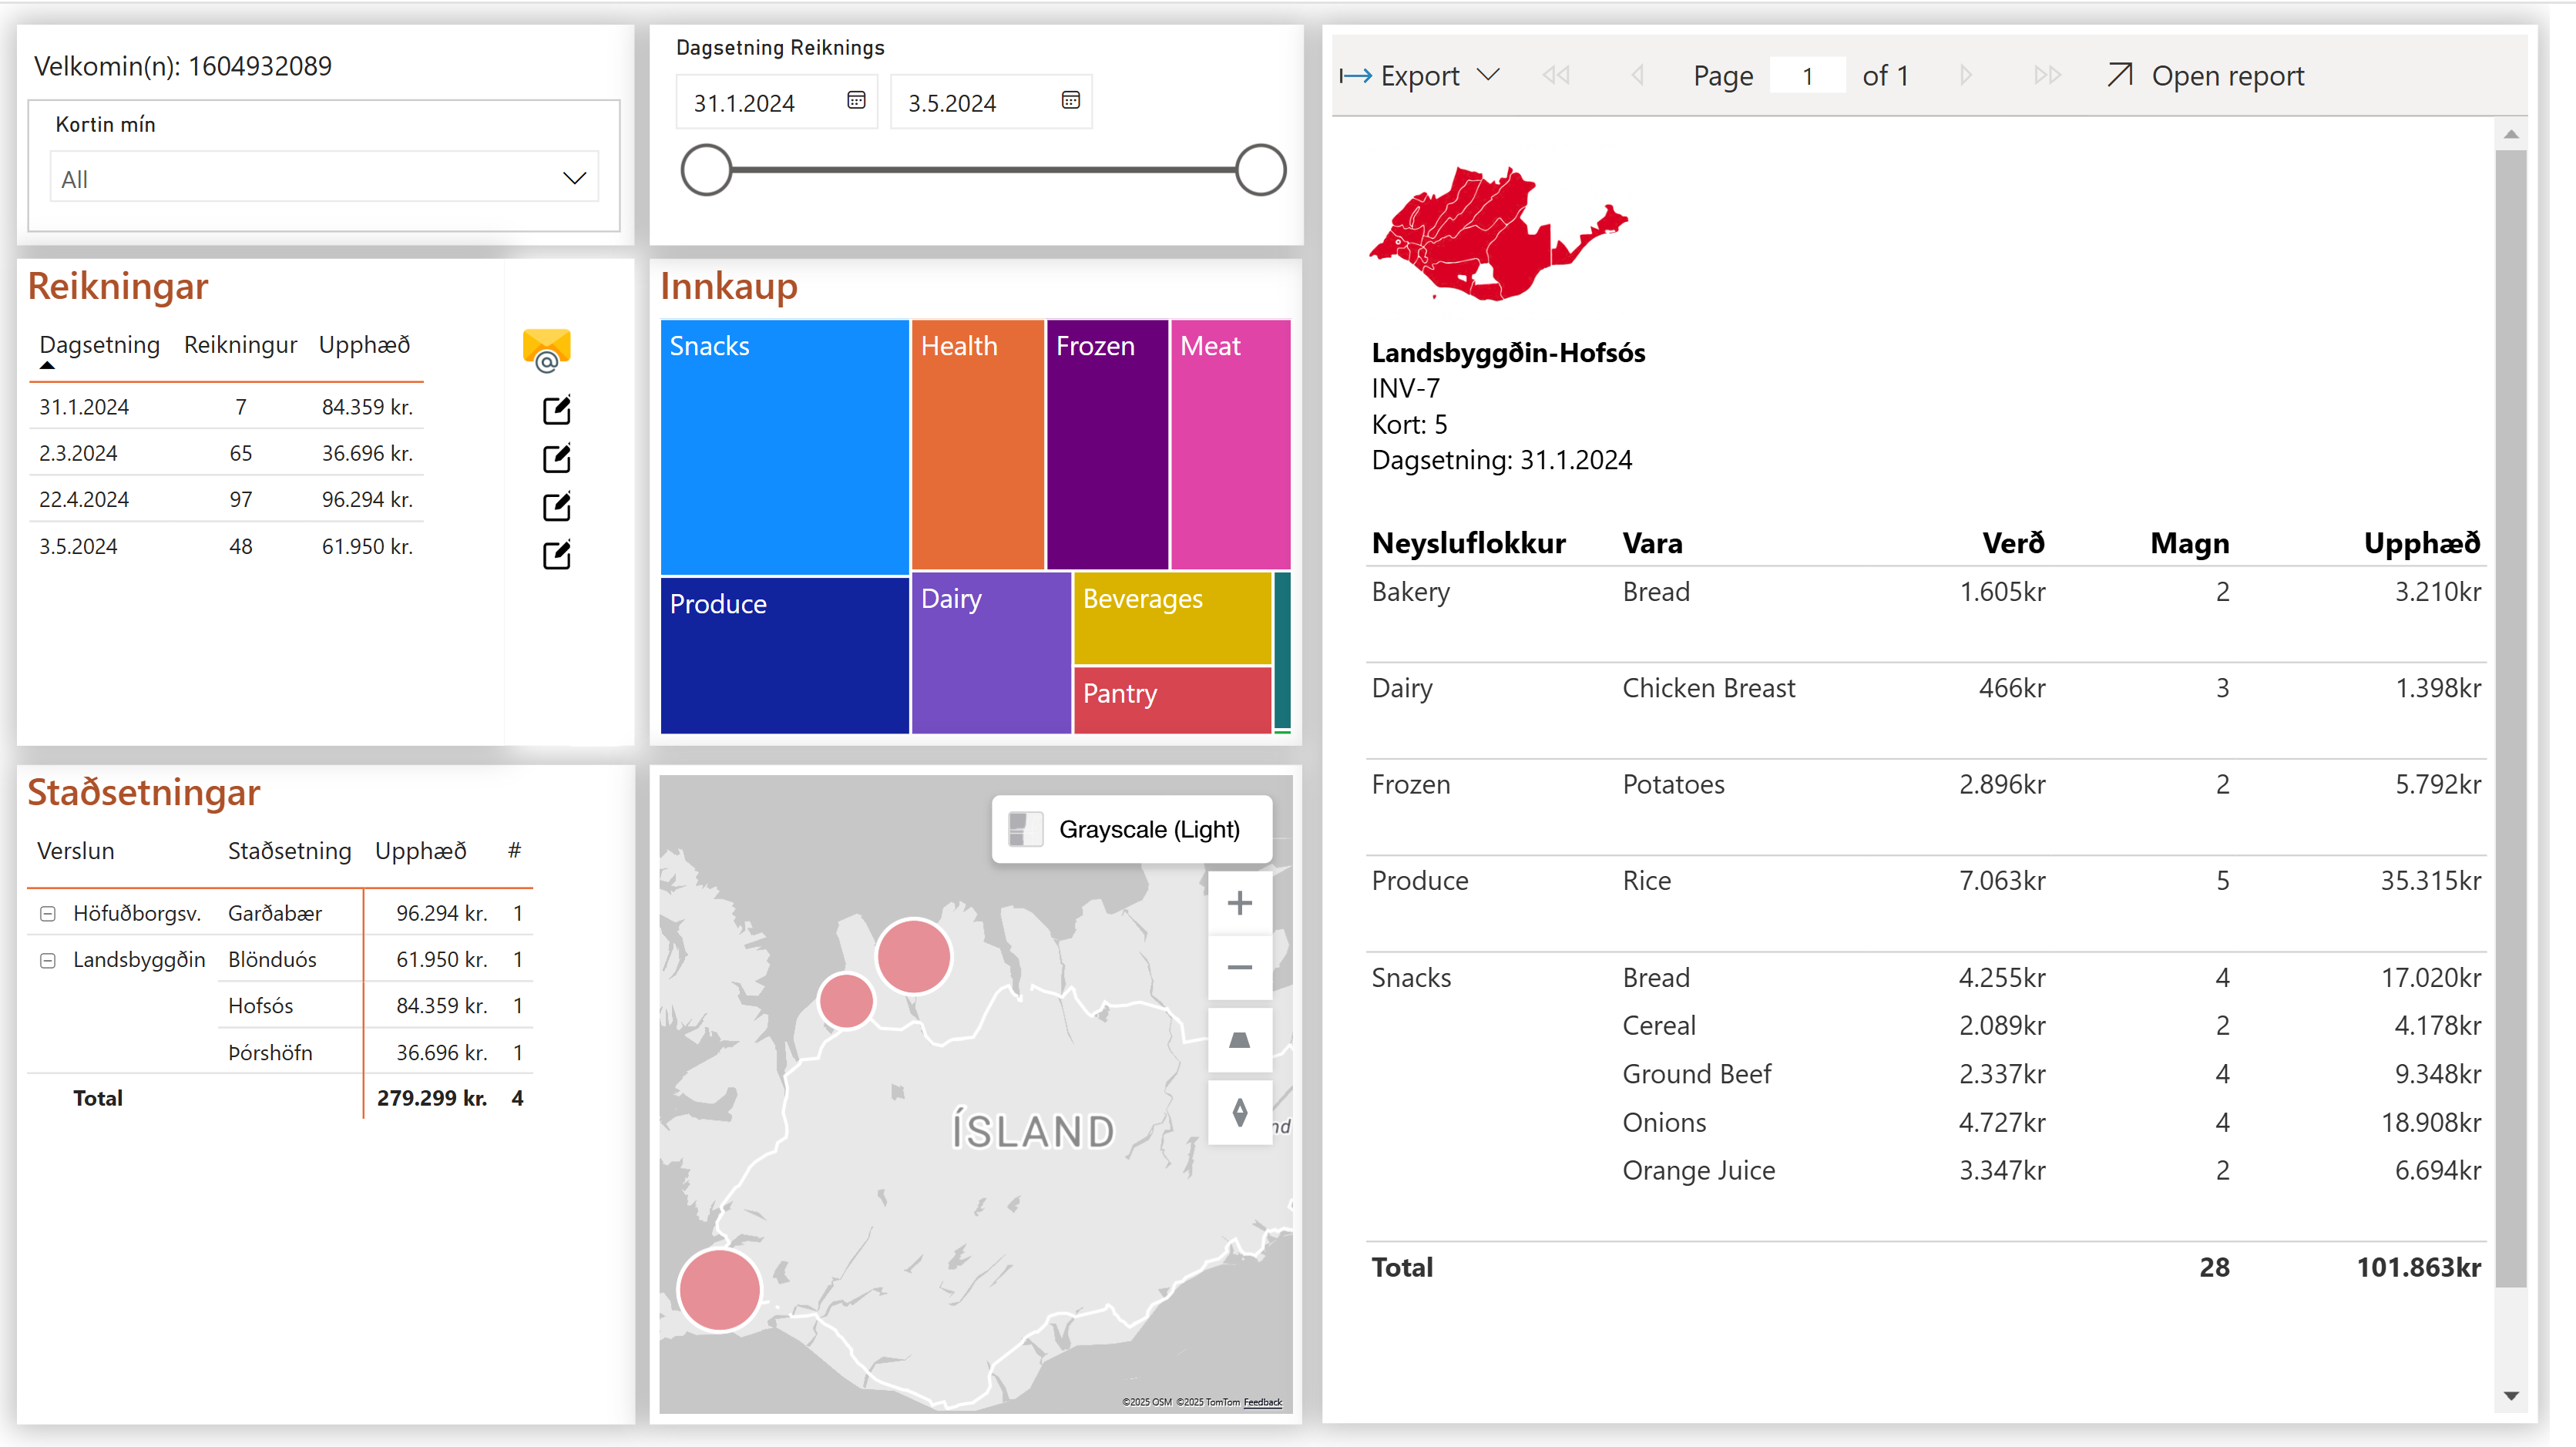Click edit icon for invoice dated 3.5.2024
The width and height of the screenshot is (2576, 1447).
556,555
